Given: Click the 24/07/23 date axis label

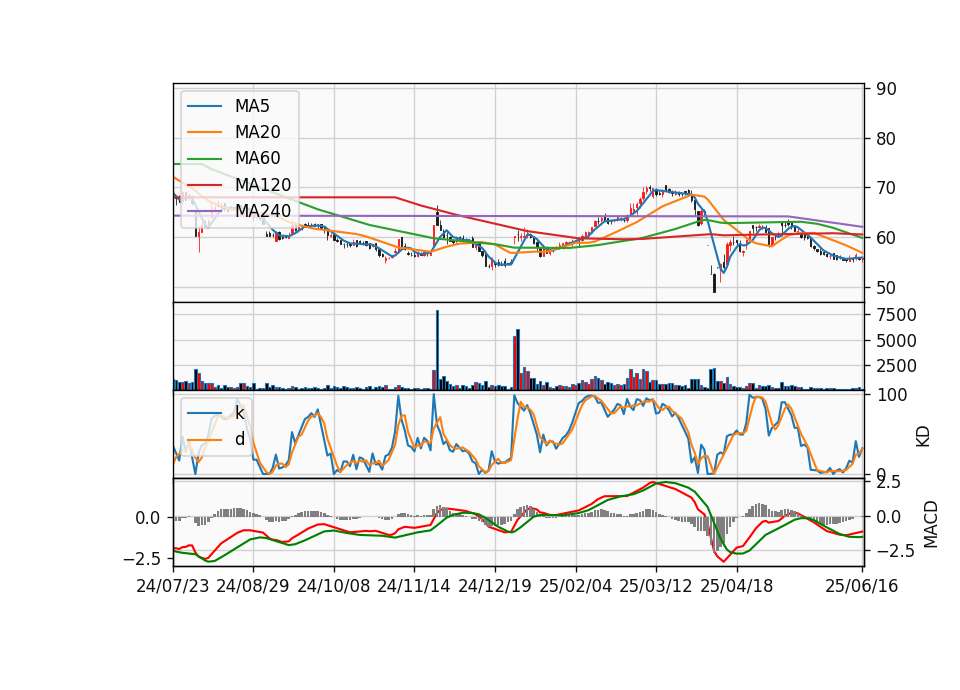Looking at the screenshot, I should click(x=173, y=586).
